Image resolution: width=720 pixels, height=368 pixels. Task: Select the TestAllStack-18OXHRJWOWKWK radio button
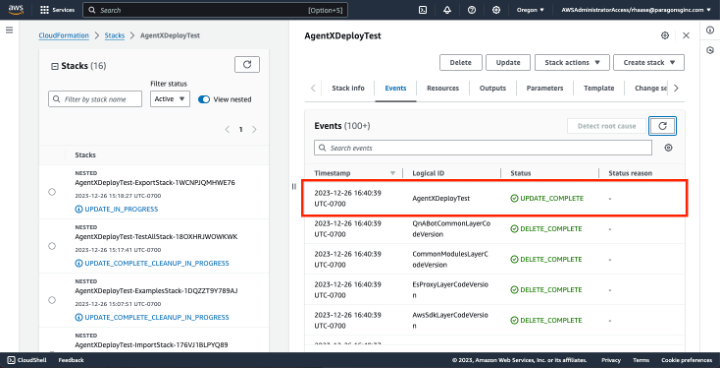[x=52, y=246]
